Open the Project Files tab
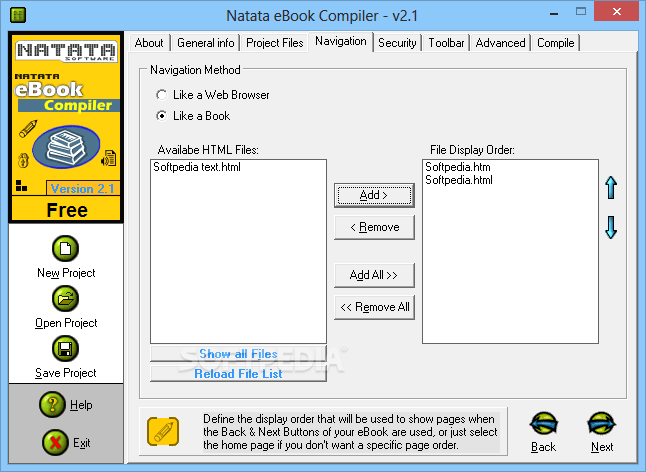This screenshot has height=472, width=646. pyautogui.click(x=274, y=43)
